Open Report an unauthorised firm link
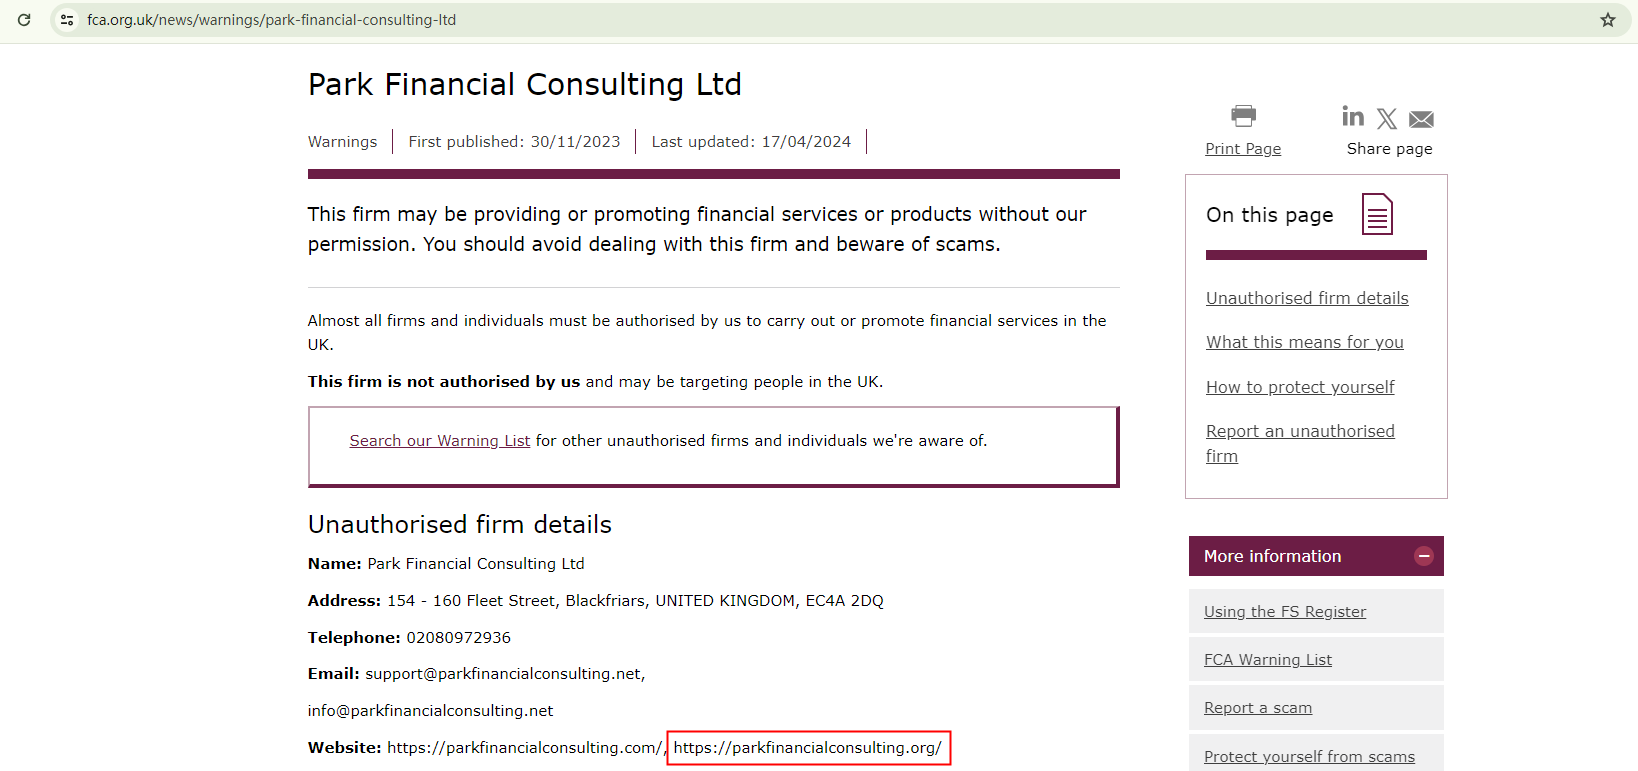The image size is (1638, 771). tap(1300, 432)
